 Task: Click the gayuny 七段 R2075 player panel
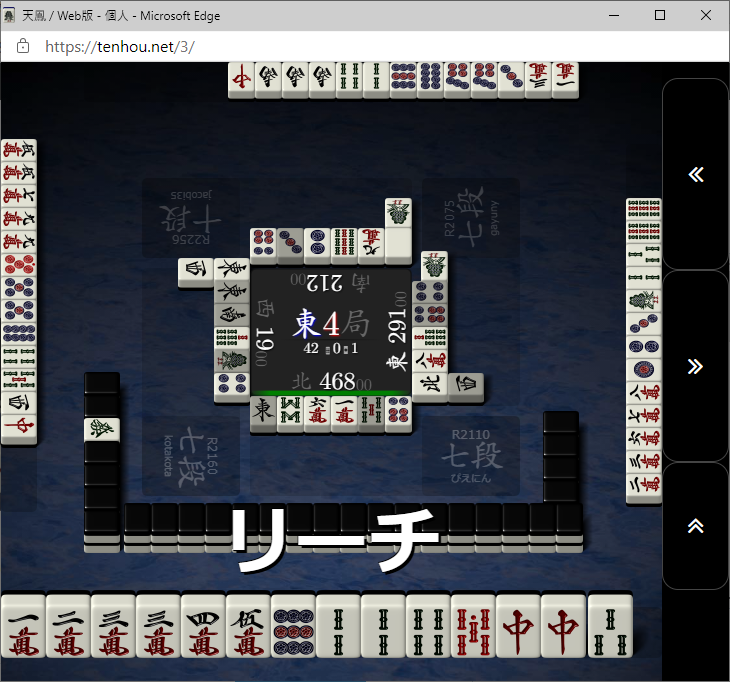[471, 217]
